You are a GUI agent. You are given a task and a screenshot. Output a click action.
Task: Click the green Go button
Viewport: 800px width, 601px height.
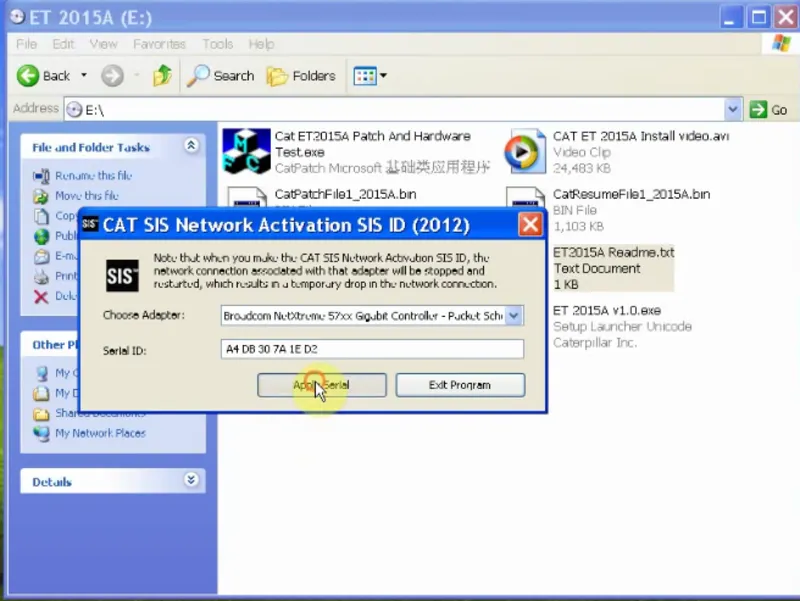coord(768,109)
